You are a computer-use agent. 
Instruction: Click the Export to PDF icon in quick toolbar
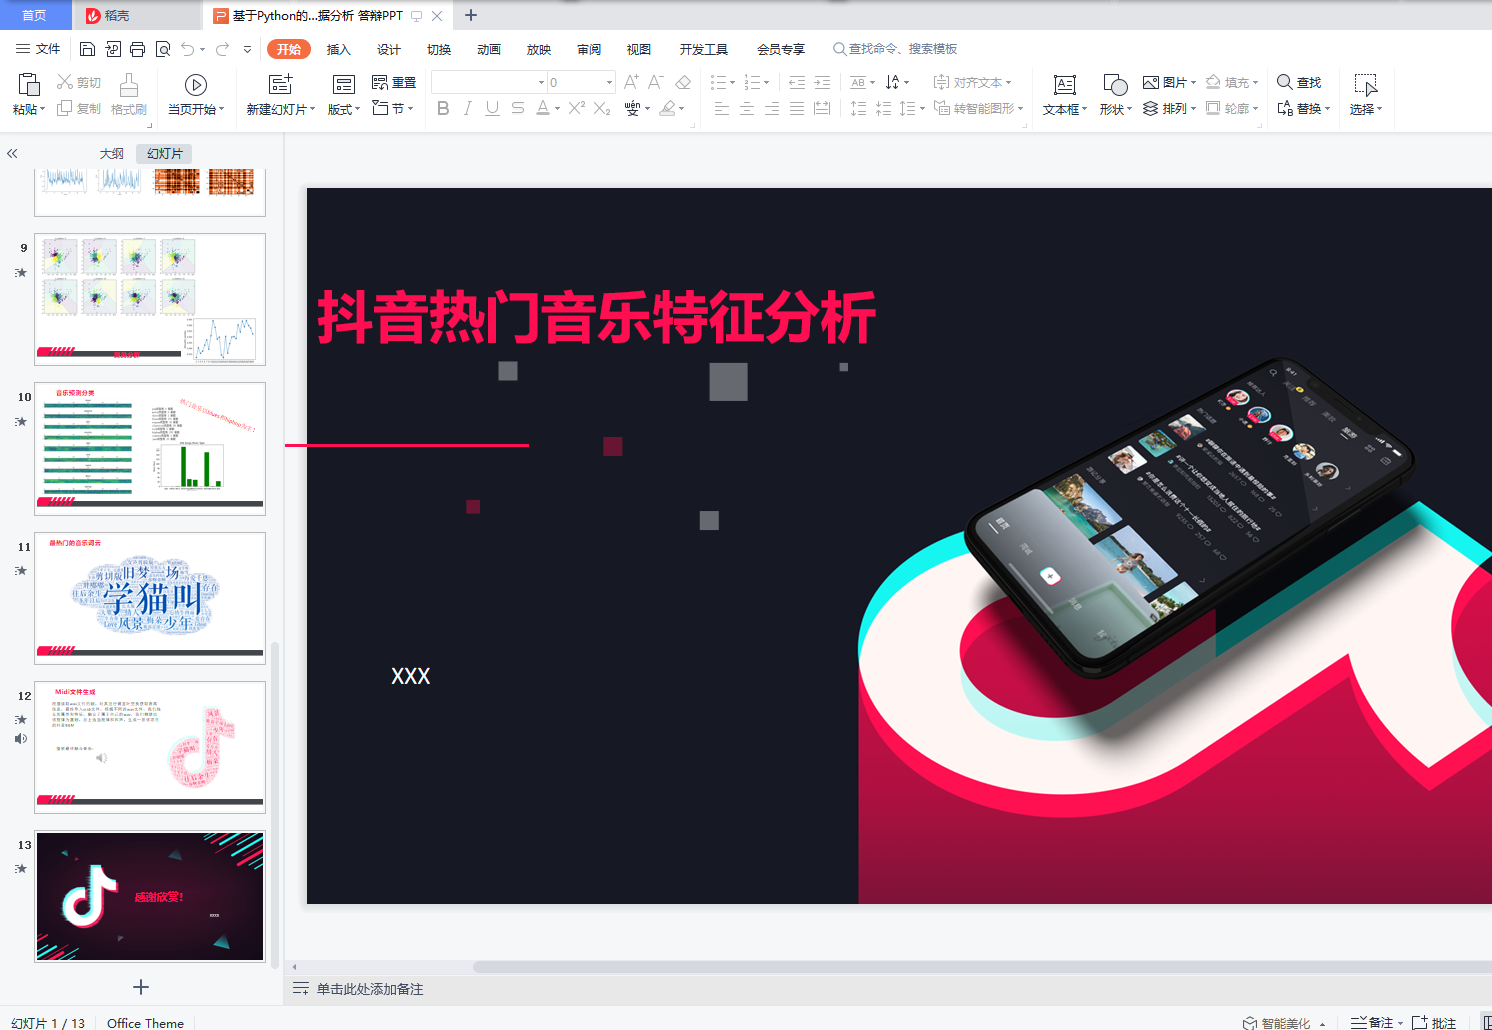(x=113, y=49)
